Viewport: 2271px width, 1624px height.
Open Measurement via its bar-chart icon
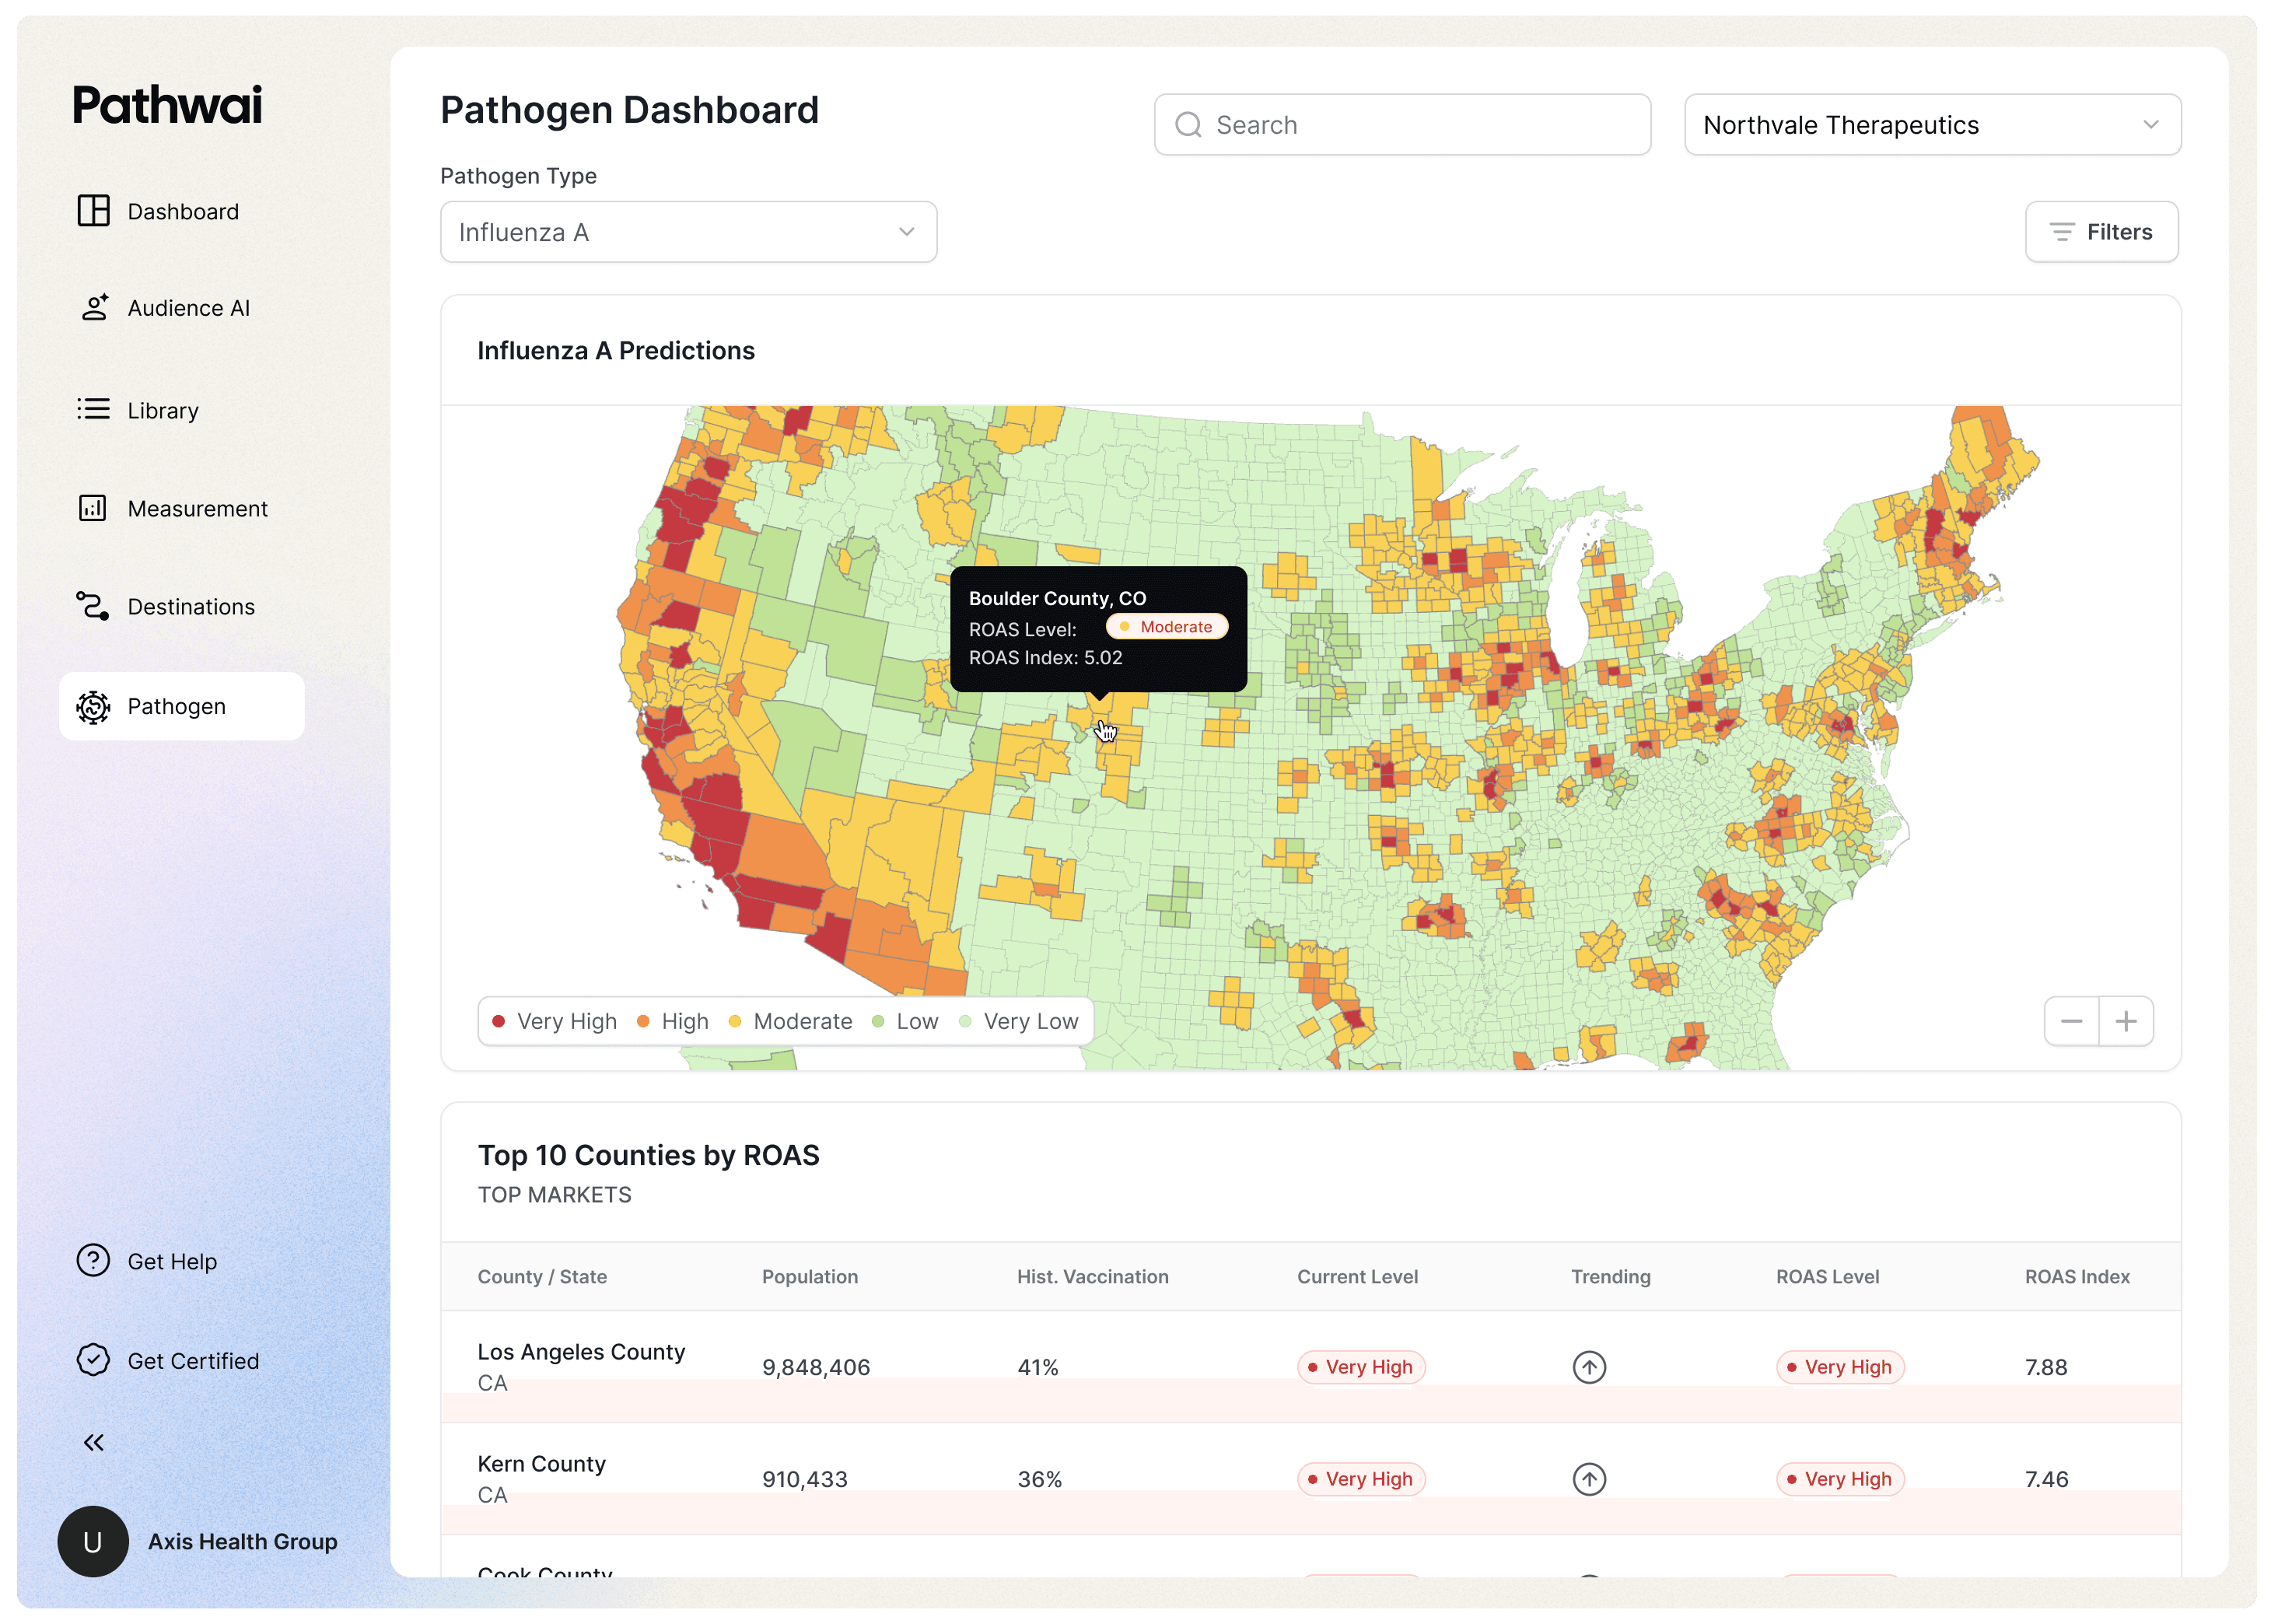coord(93,508)
